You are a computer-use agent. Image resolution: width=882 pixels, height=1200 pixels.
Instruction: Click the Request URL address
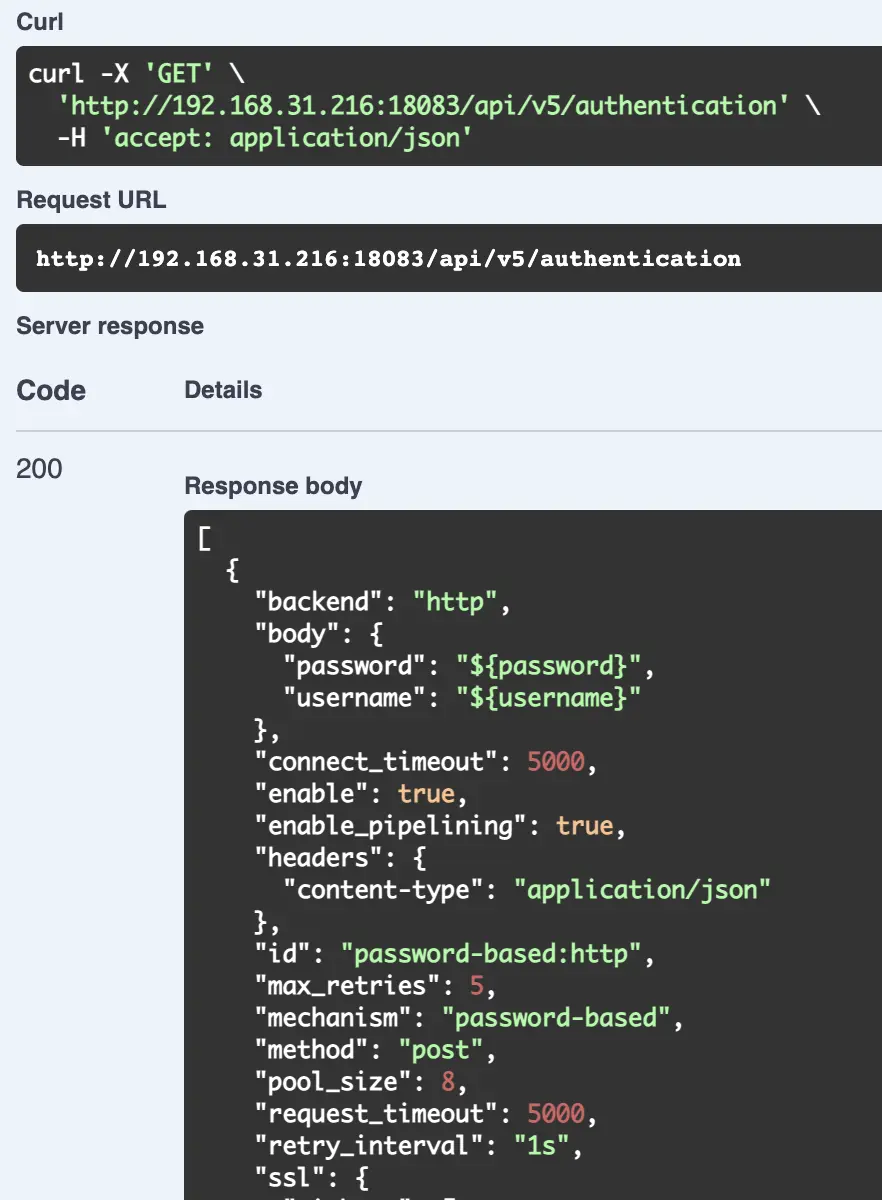(388, 258)
